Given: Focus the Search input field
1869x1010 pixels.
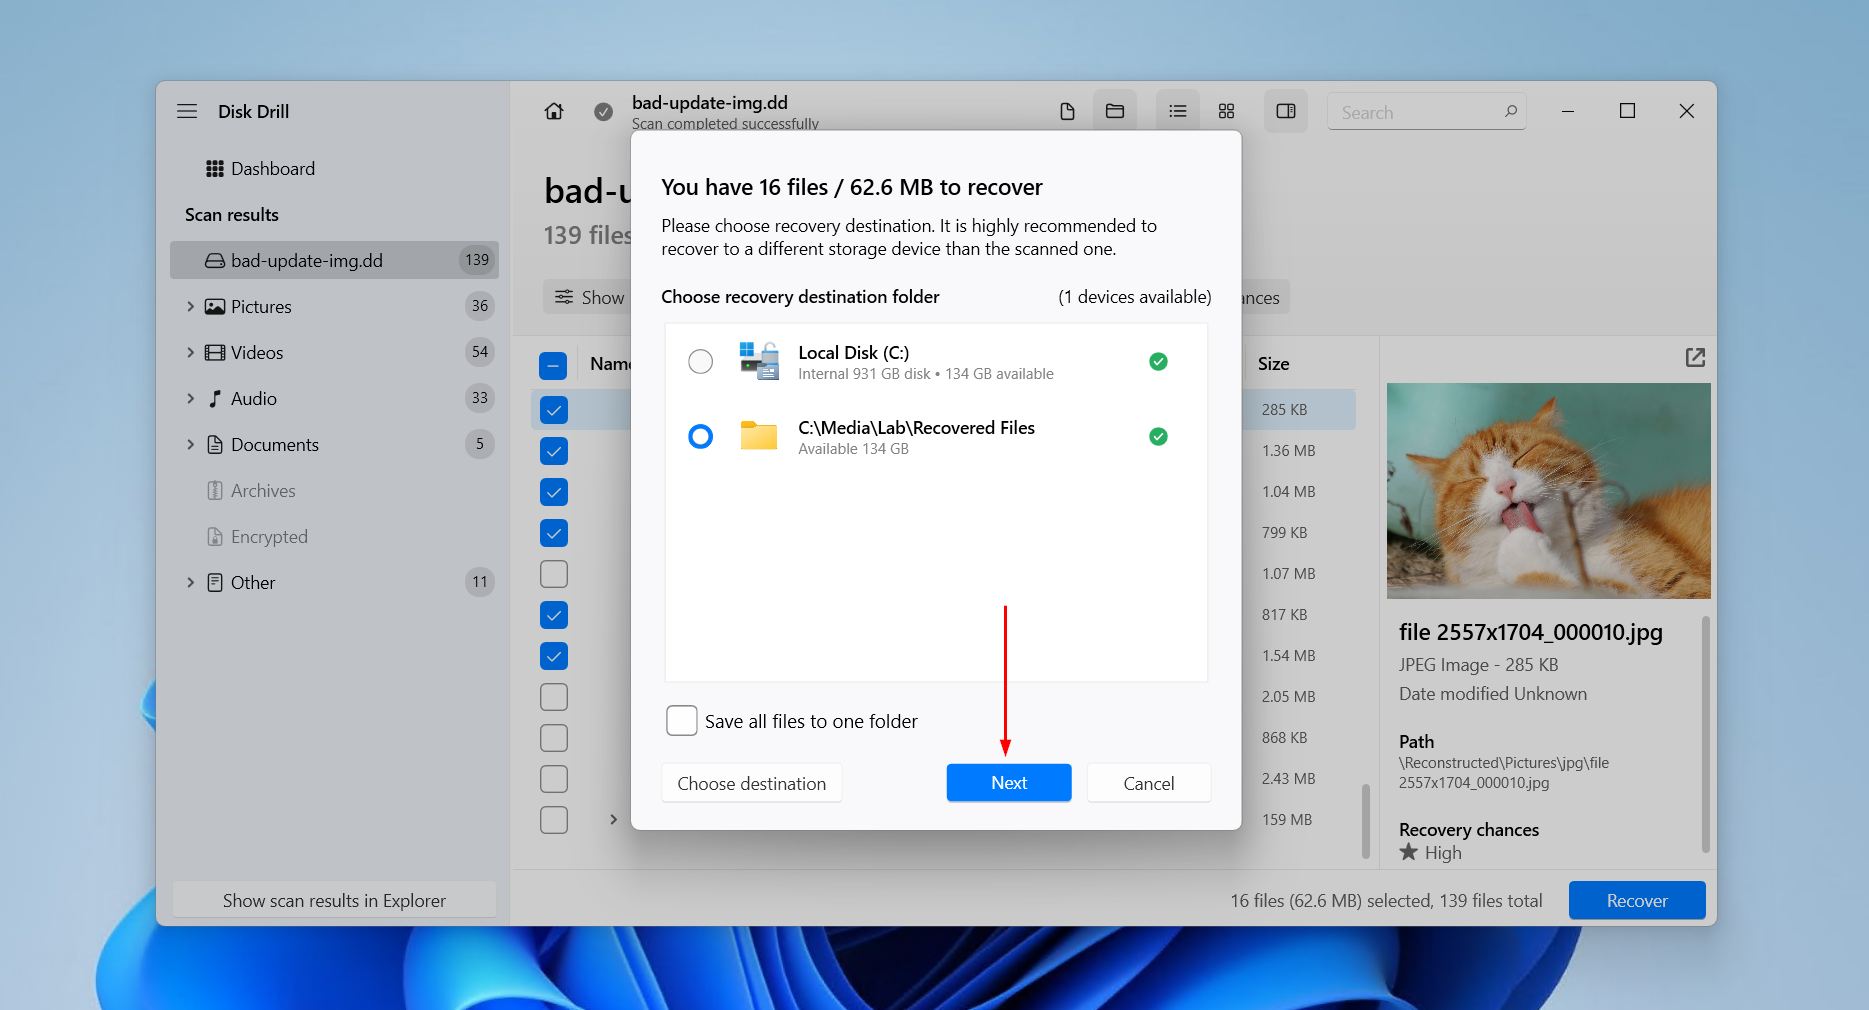Looking at the screenshot, I should click(1427, 112).
